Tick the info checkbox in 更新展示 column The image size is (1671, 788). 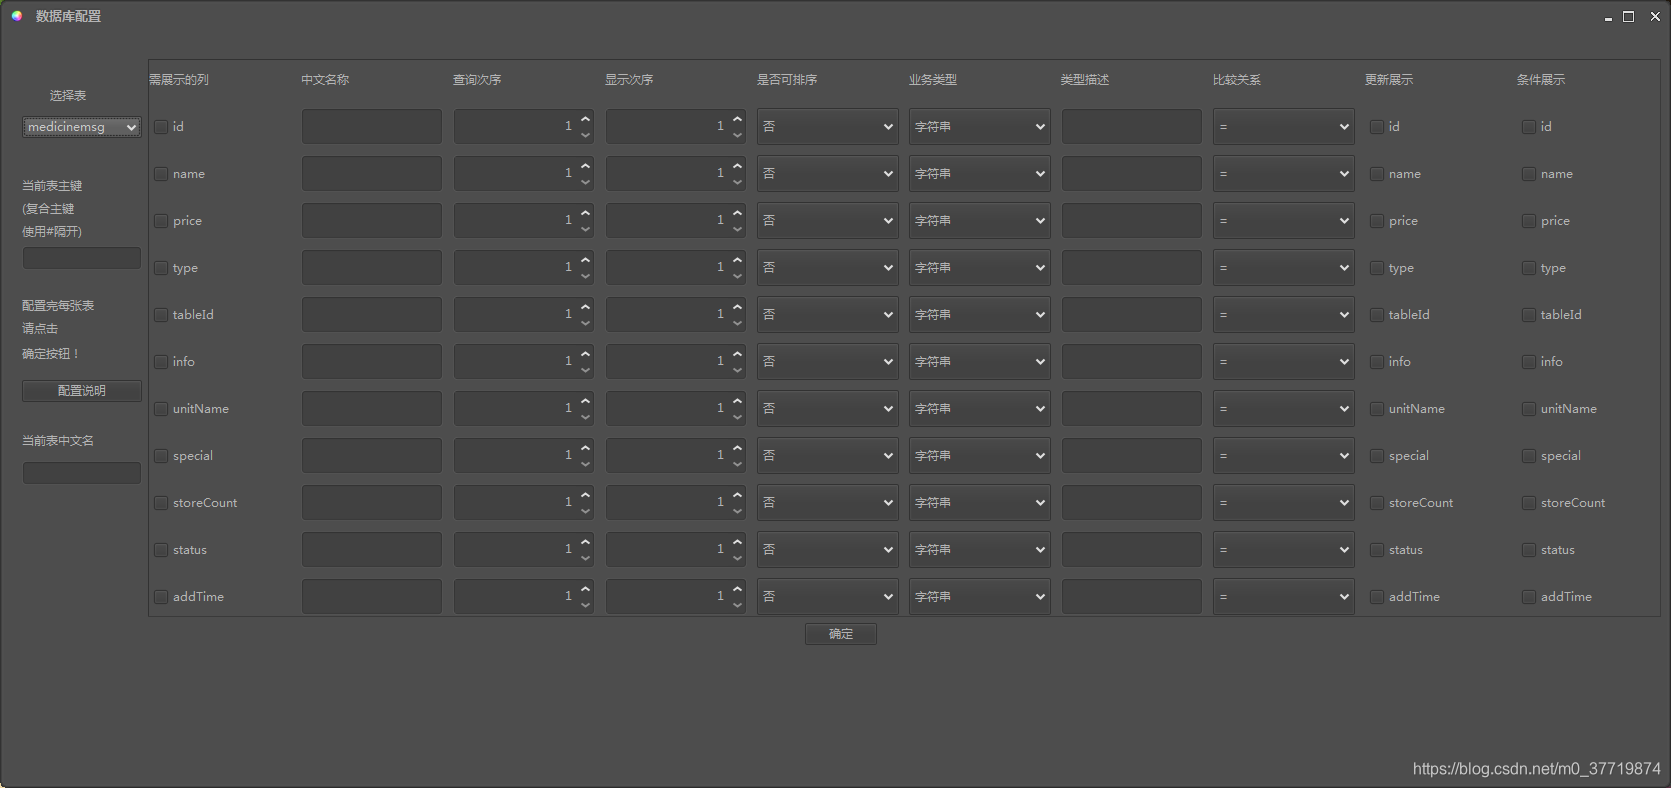point(1377,362)
